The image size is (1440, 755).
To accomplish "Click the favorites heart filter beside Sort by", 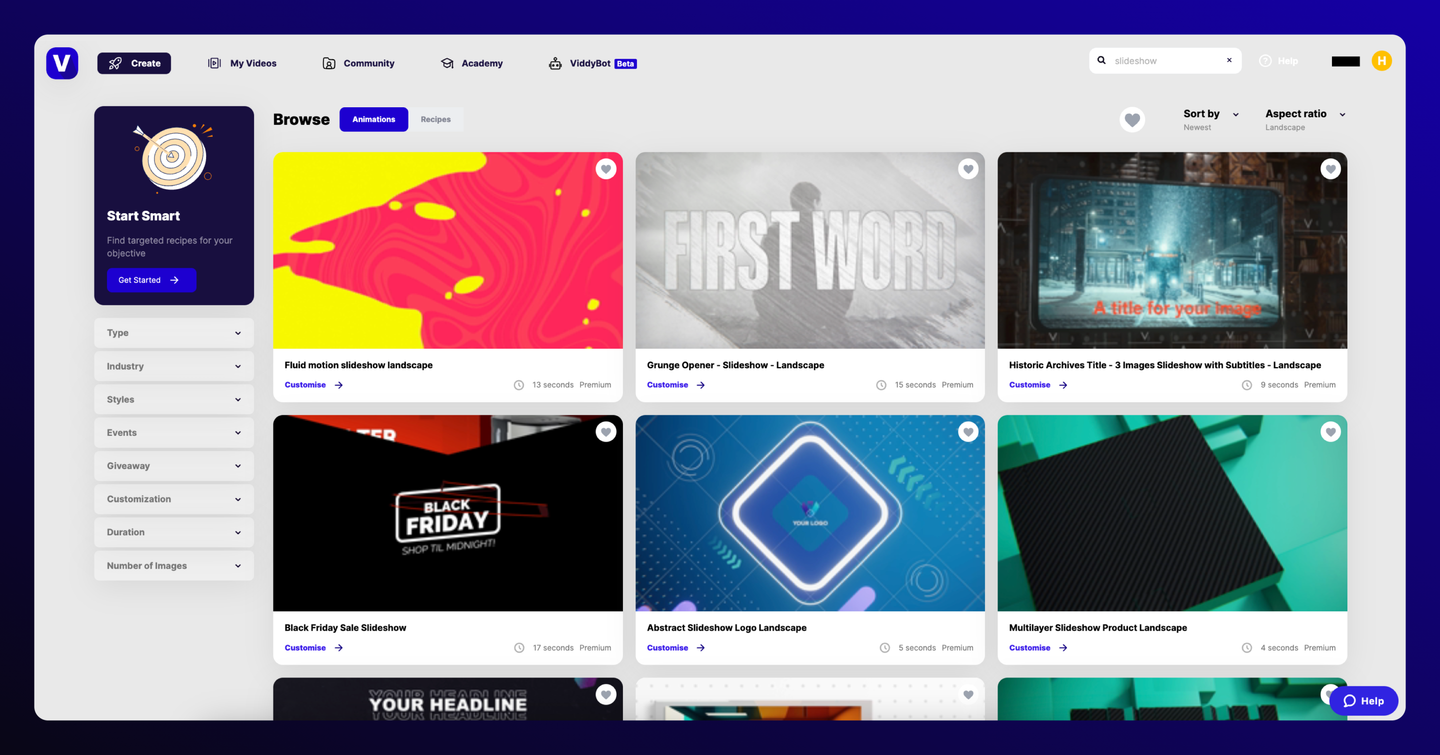I will [1132, 120].
